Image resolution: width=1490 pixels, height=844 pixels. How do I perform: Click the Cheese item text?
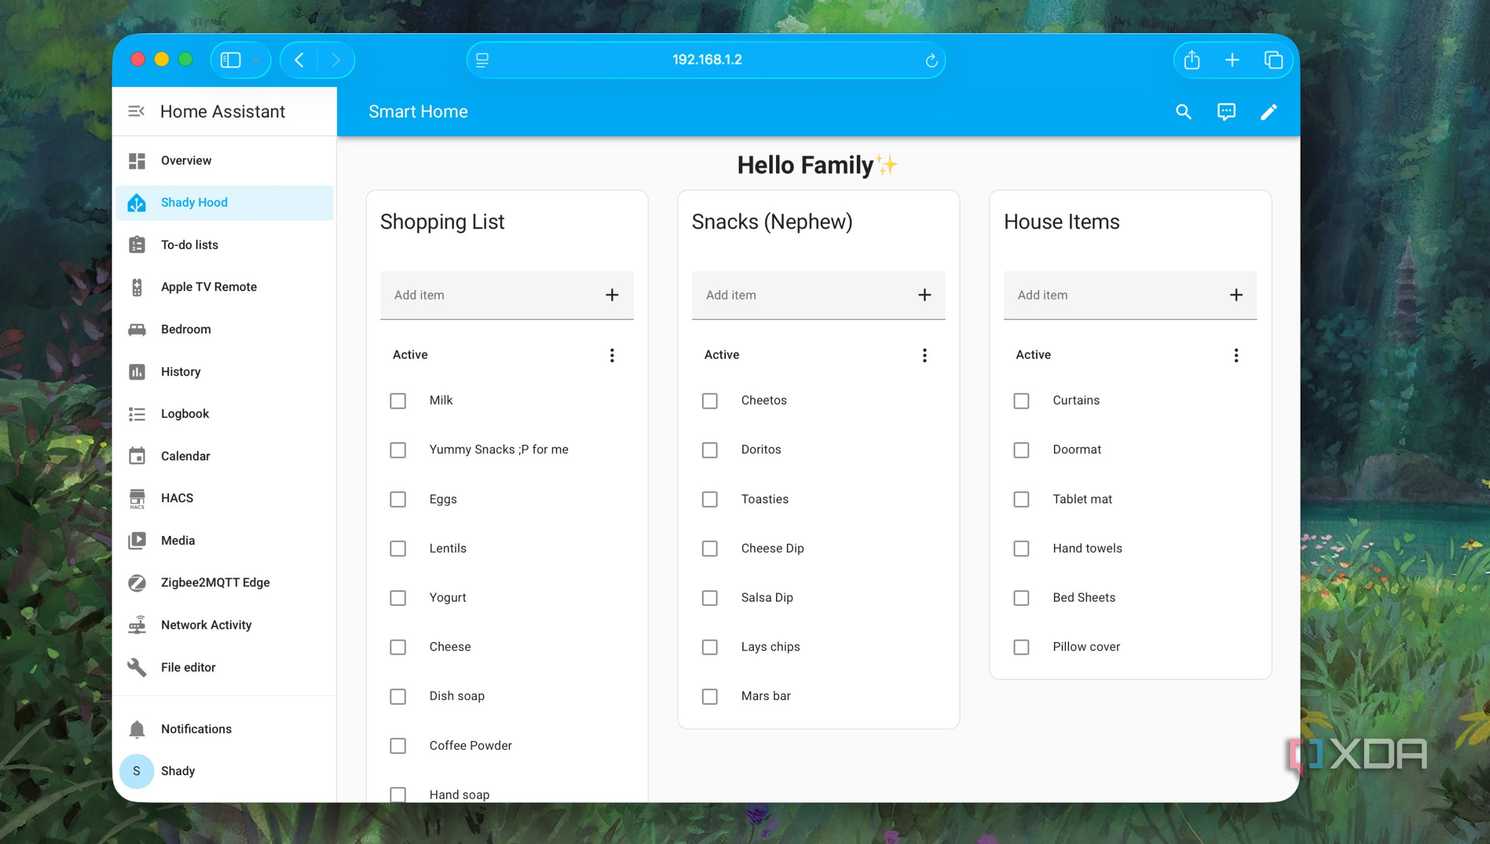tap(450, 647)
